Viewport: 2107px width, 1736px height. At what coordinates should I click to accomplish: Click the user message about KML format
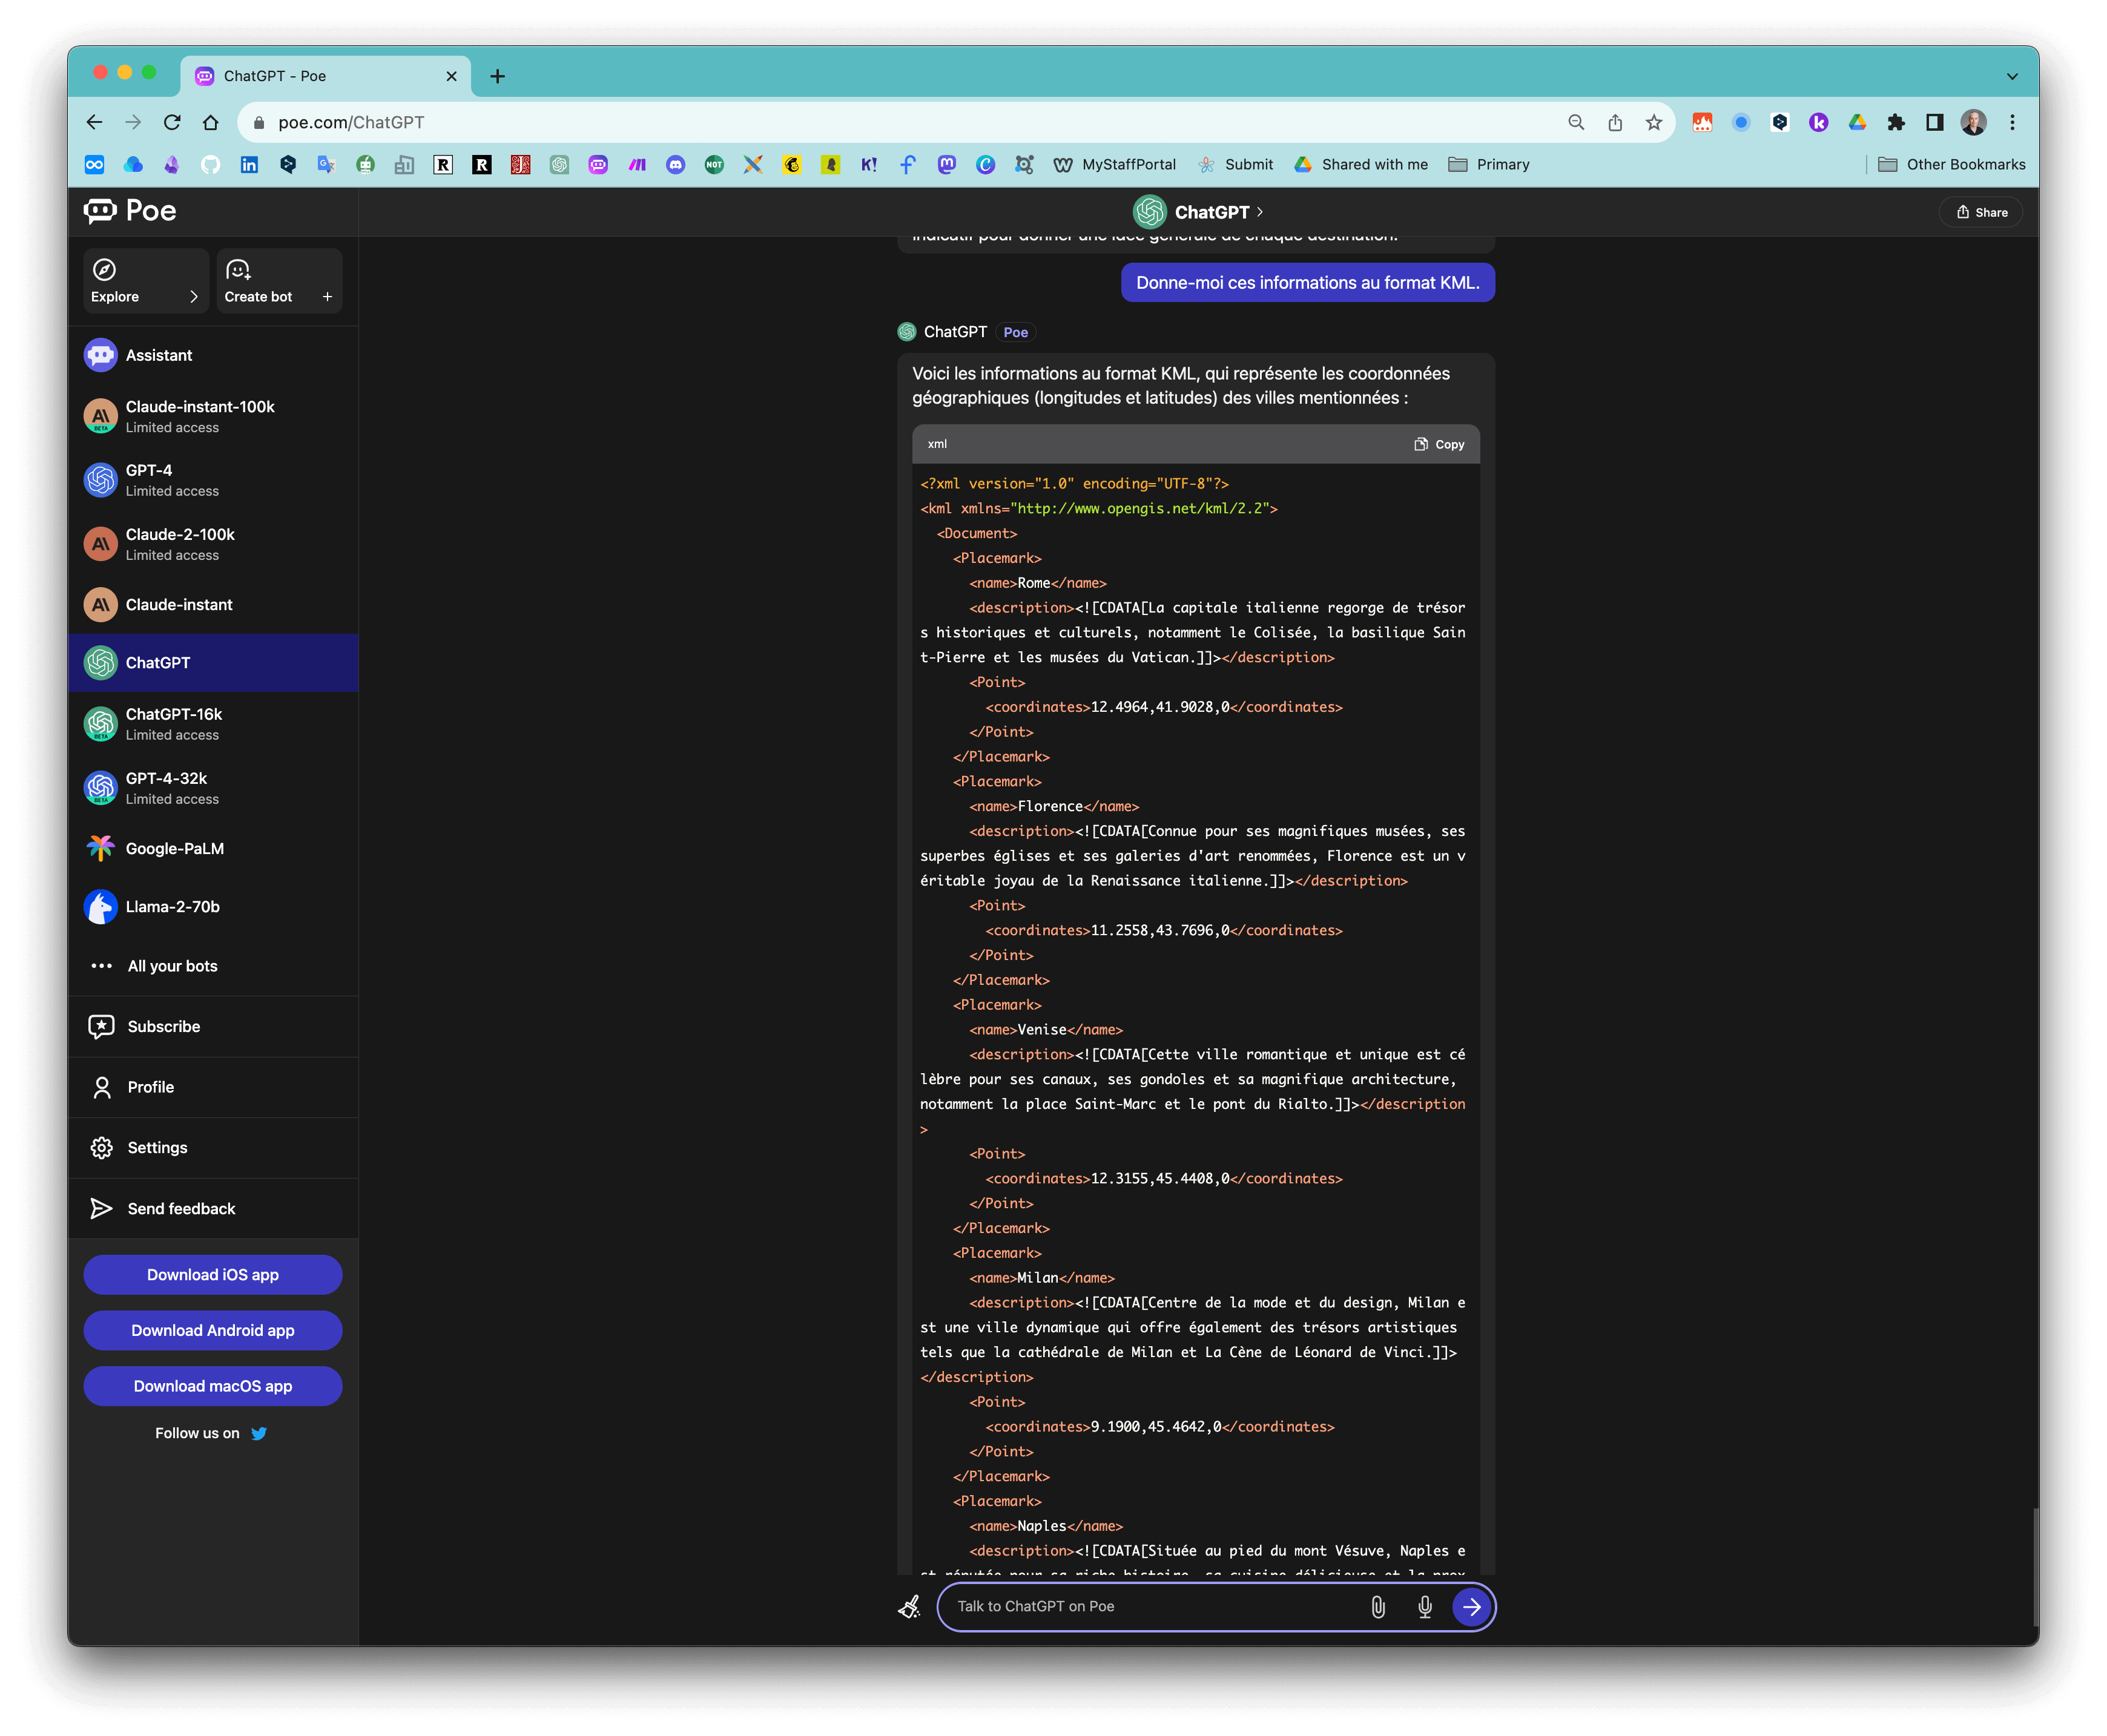point(1307,282)
